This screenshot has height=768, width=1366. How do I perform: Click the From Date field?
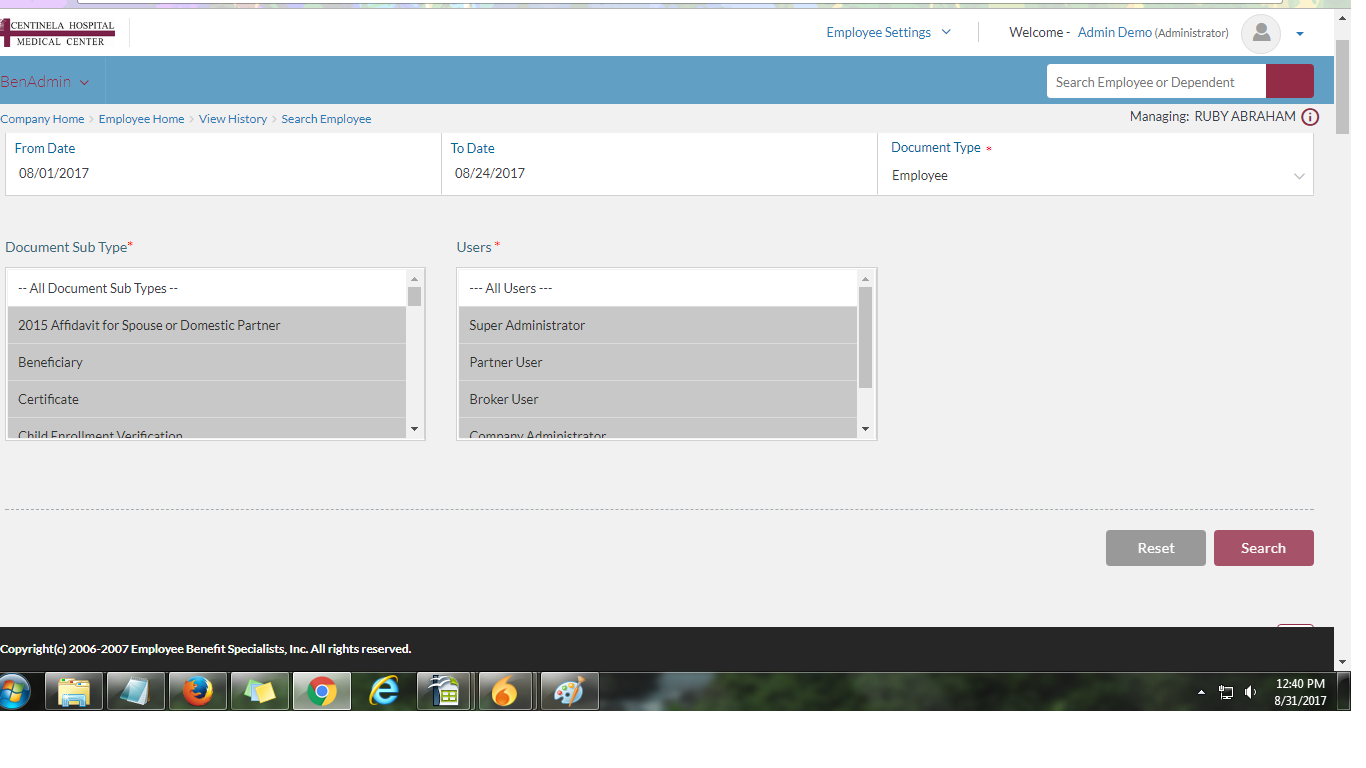click(224, 173)
